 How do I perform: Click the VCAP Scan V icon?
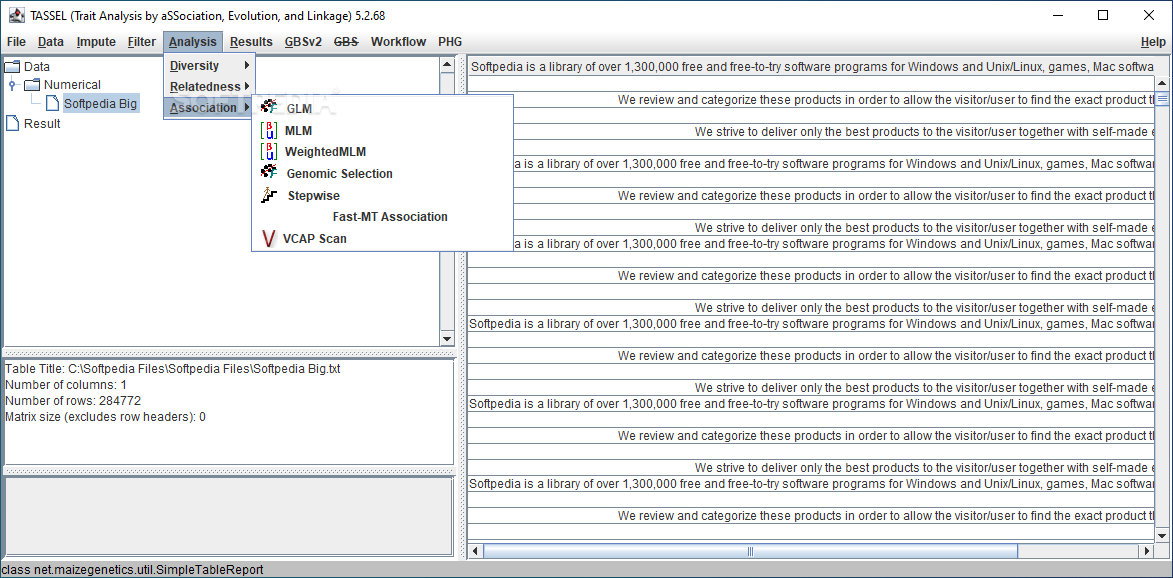[269, 239]
